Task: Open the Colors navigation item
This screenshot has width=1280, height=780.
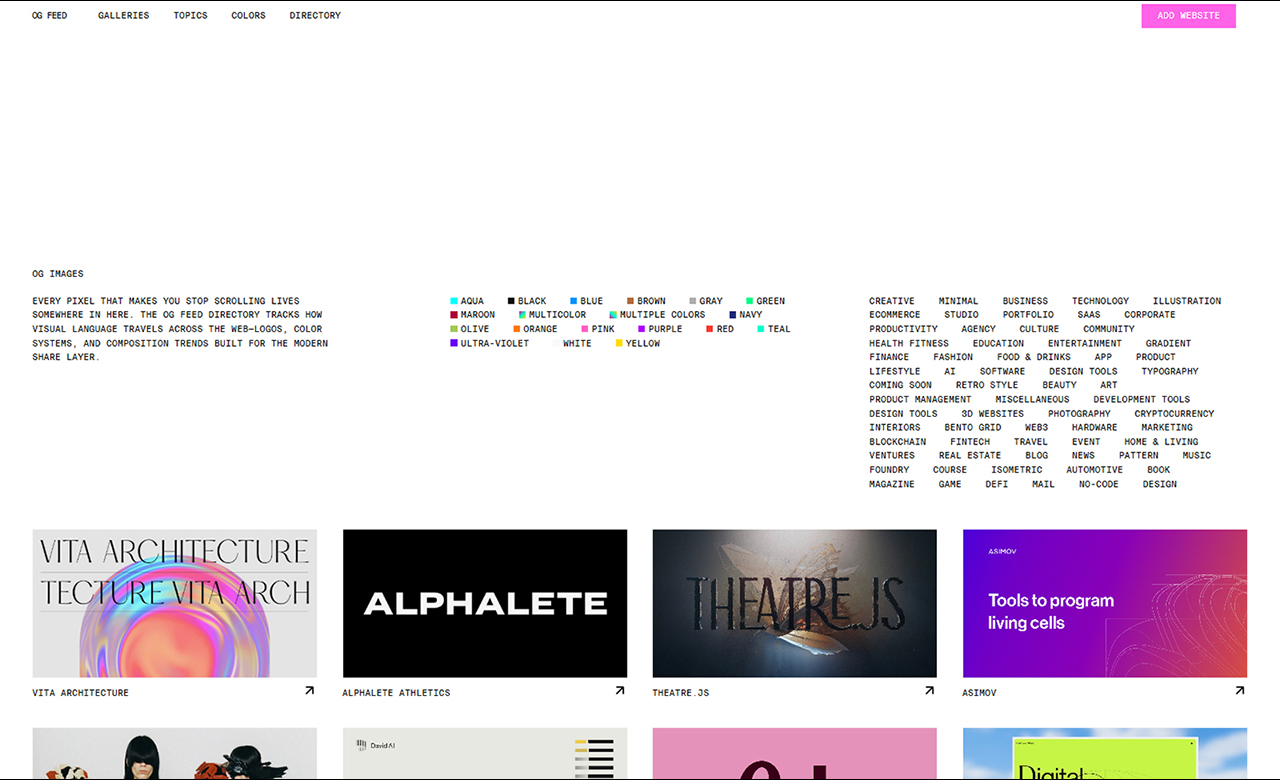Action: (x=248, y=16)
